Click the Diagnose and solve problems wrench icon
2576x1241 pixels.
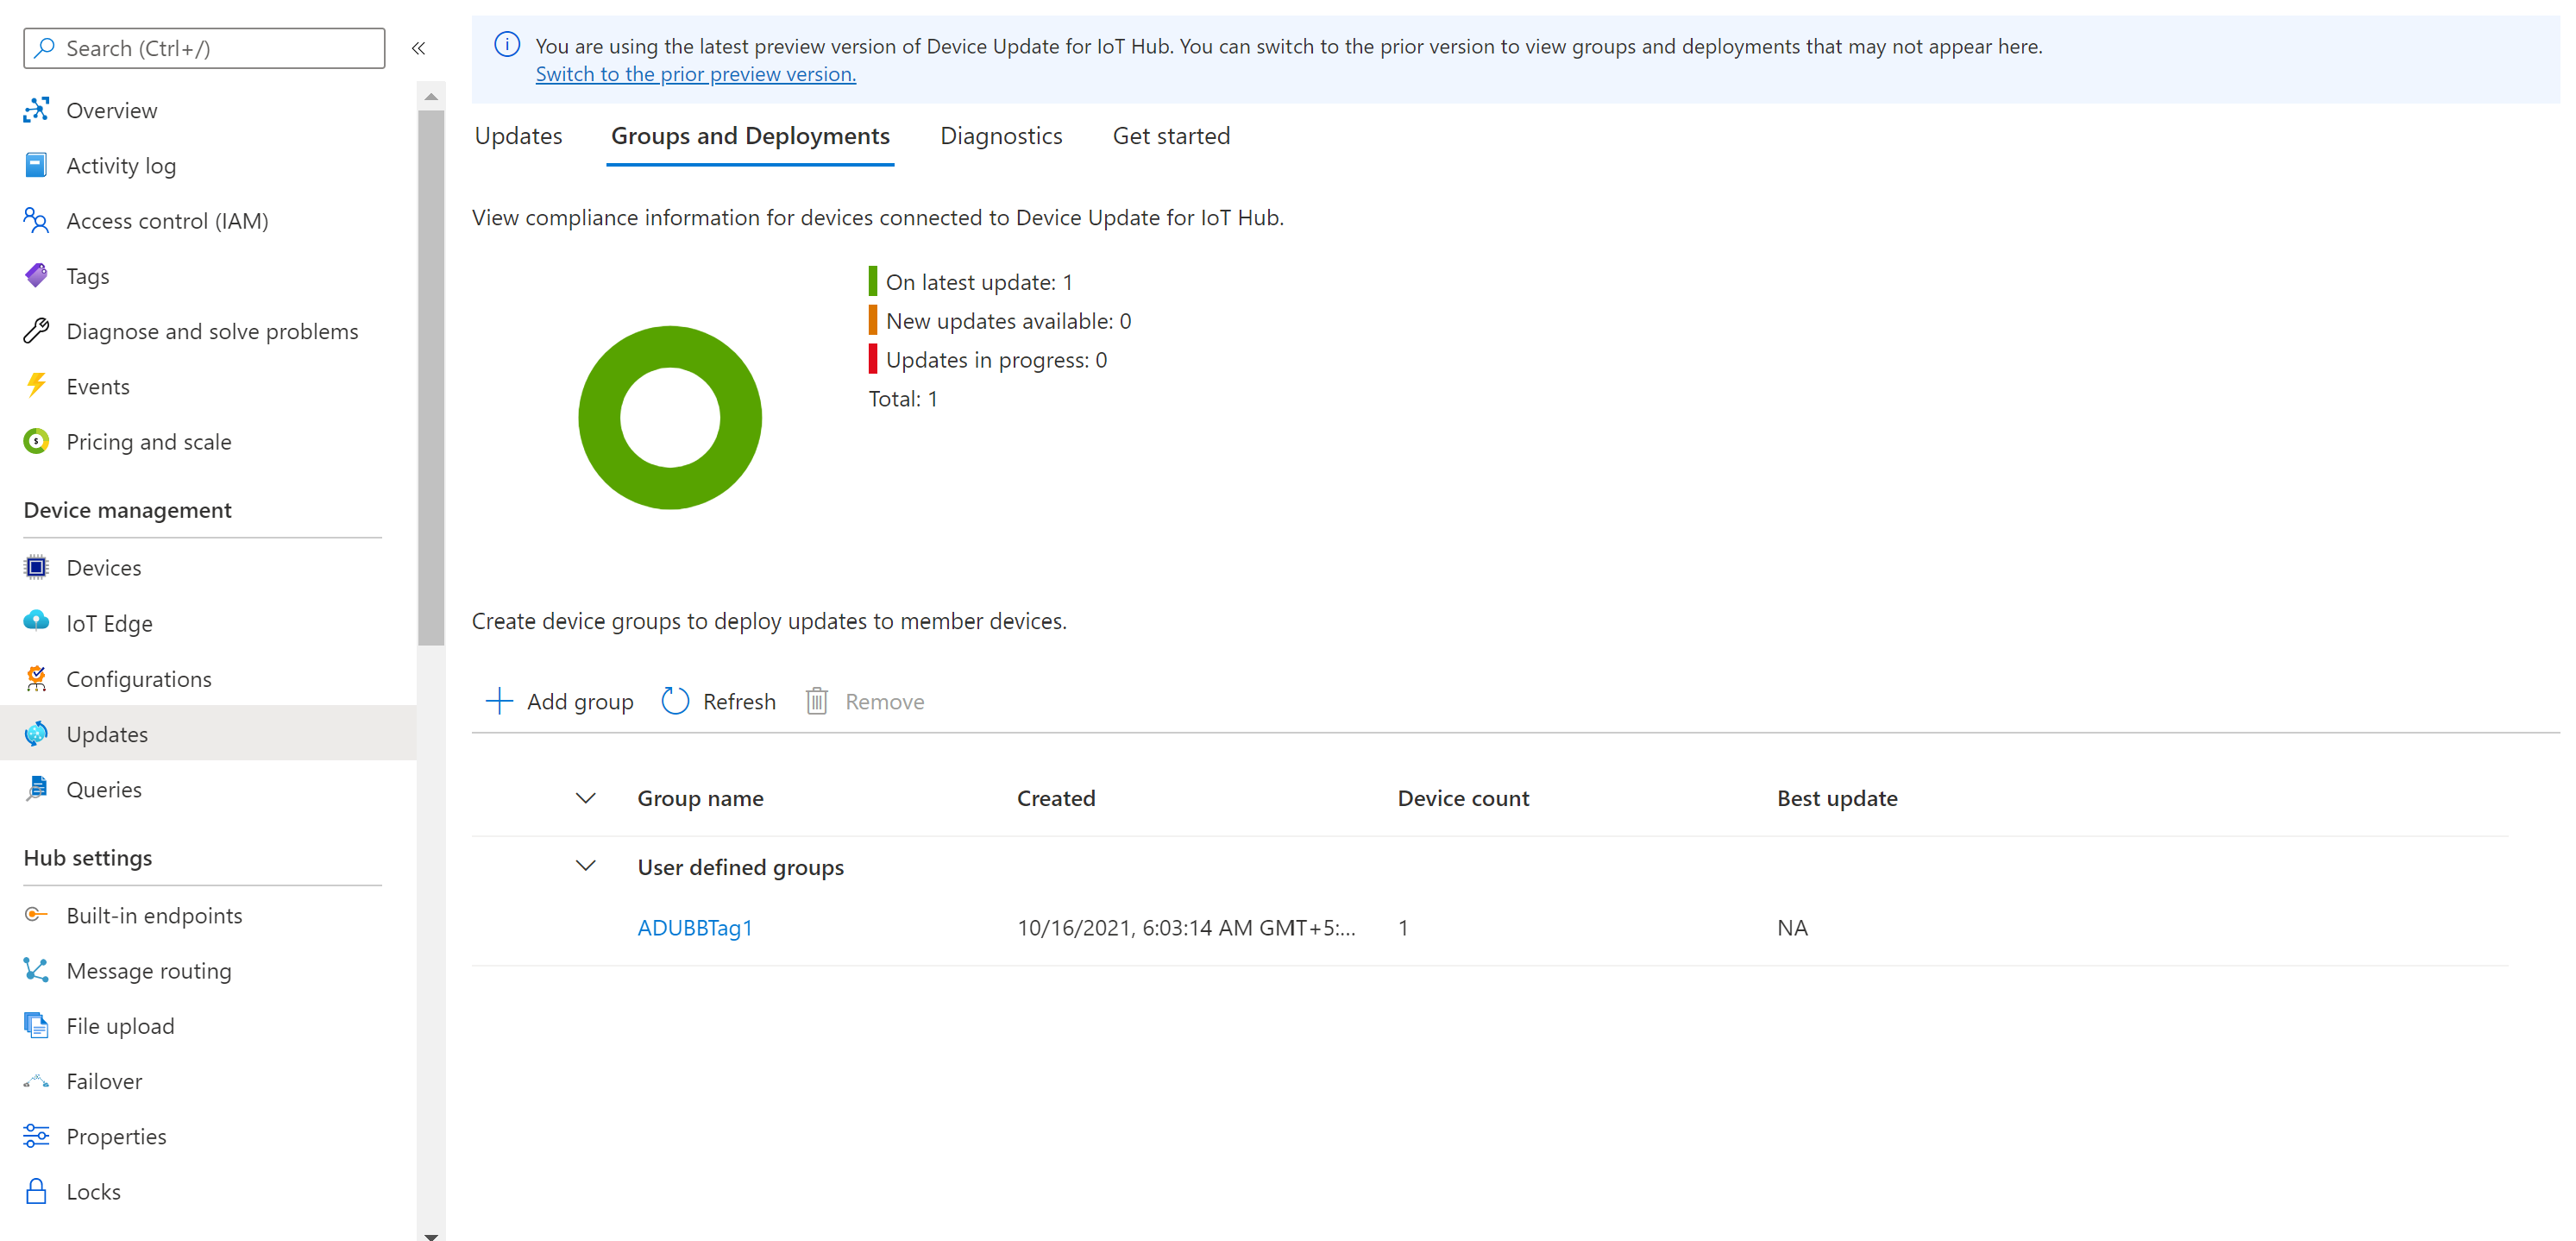pyautogui.click(x=36, y=331)
